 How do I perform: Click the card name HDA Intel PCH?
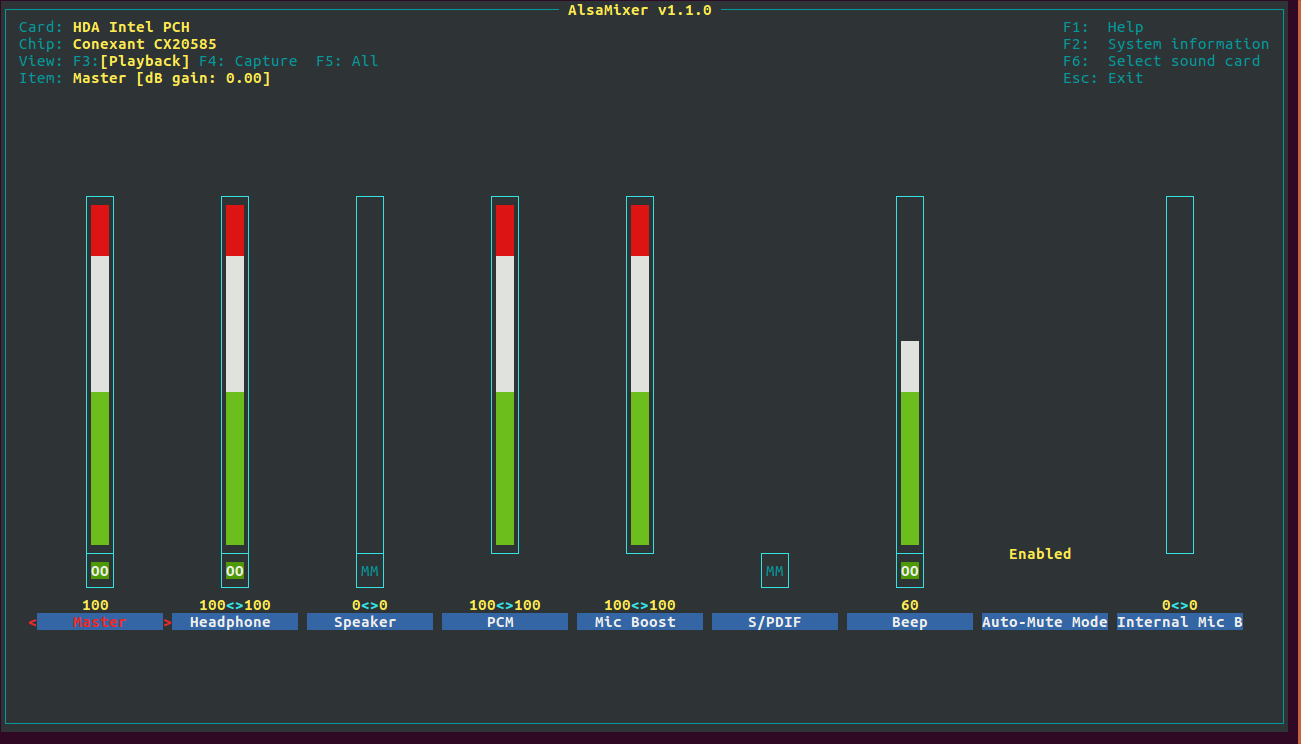point(131,27)
